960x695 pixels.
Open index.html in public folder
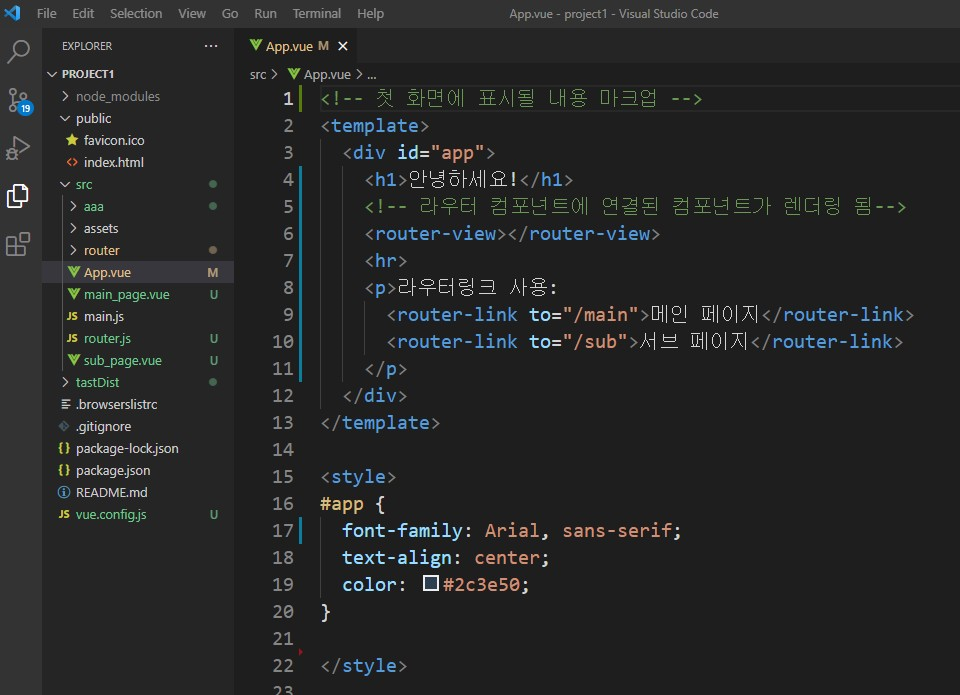[113, 162]
